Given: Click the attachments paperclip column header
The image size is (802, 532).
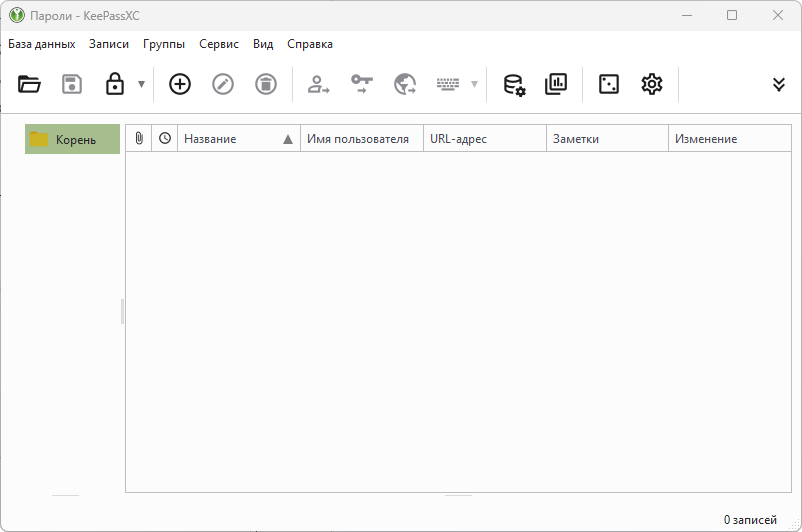Looking at the screenshot, I should 139,139.
